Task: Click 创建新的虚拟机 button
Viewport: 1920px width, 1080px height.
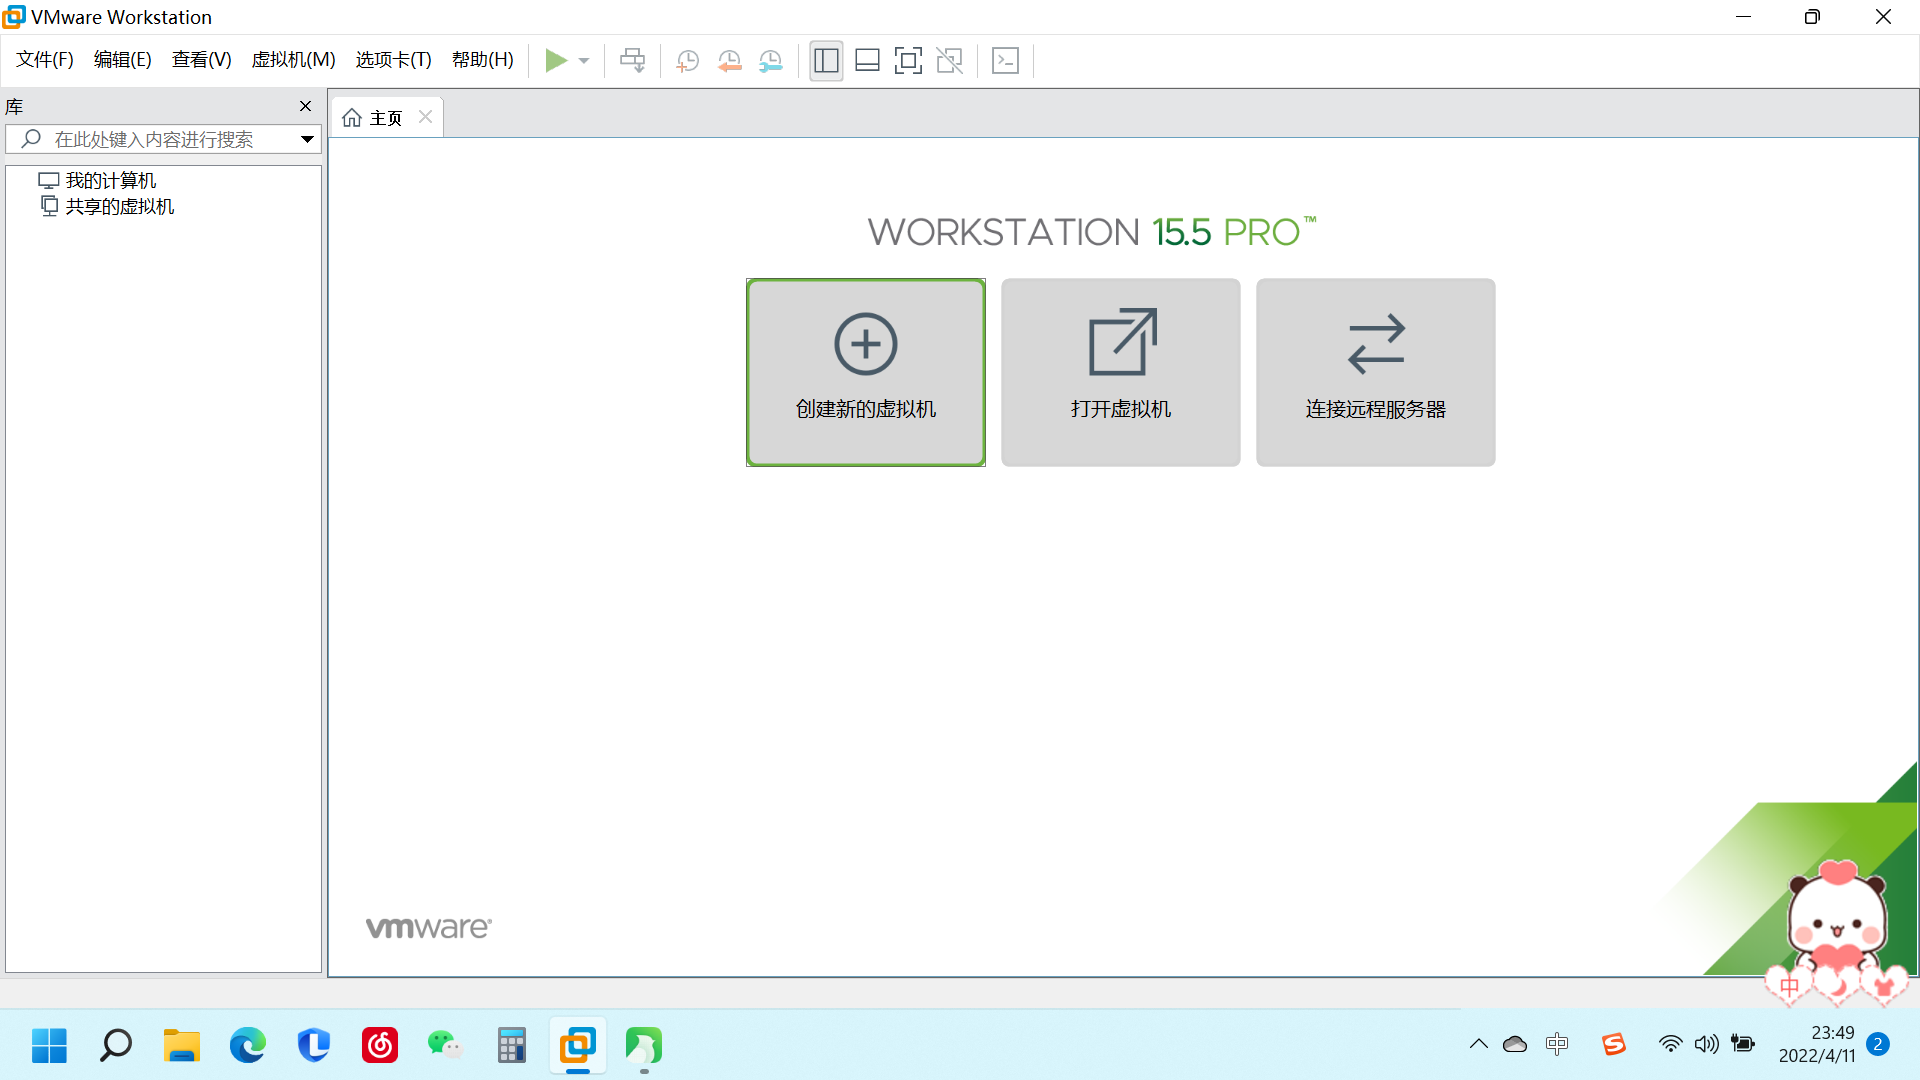Action: point(866,372)
